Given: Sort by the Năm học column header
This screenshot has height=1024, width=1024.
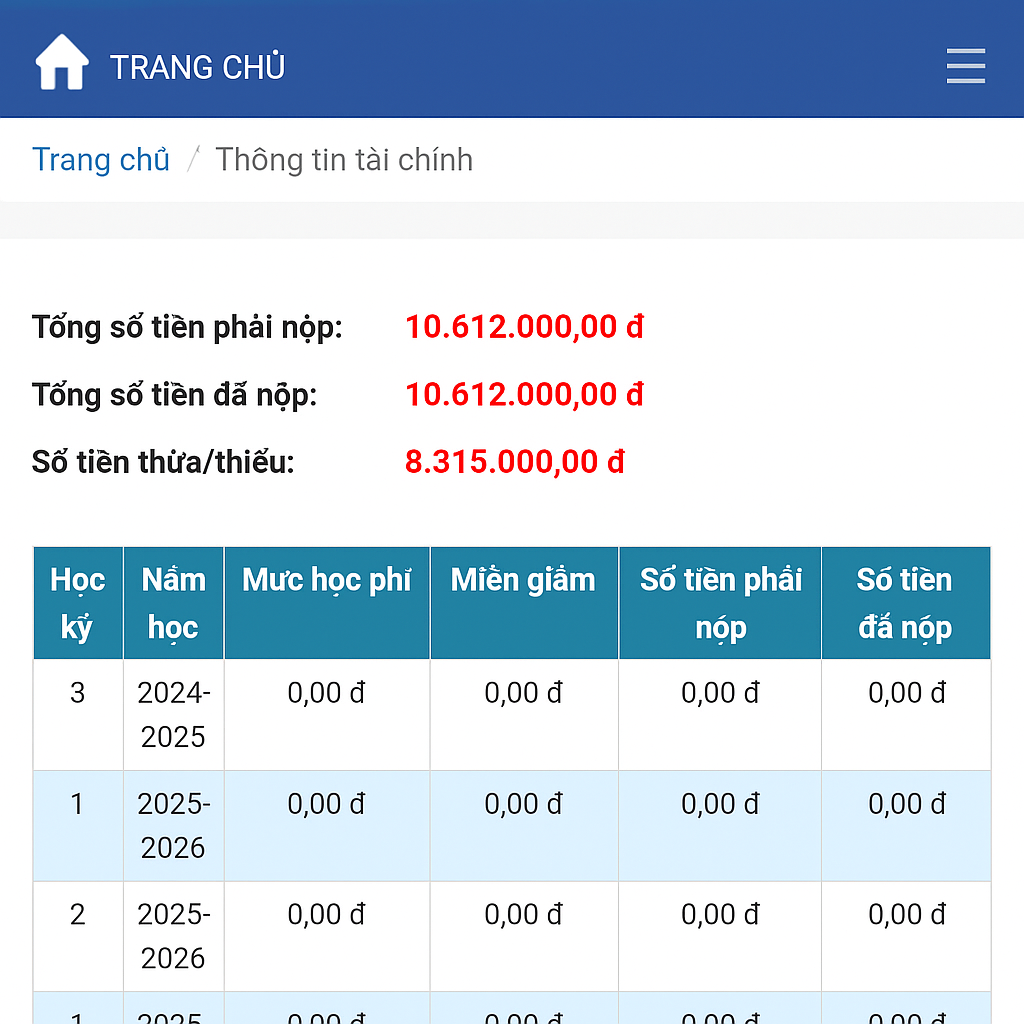Looking at the screenshot, I should tap(172, 602).
